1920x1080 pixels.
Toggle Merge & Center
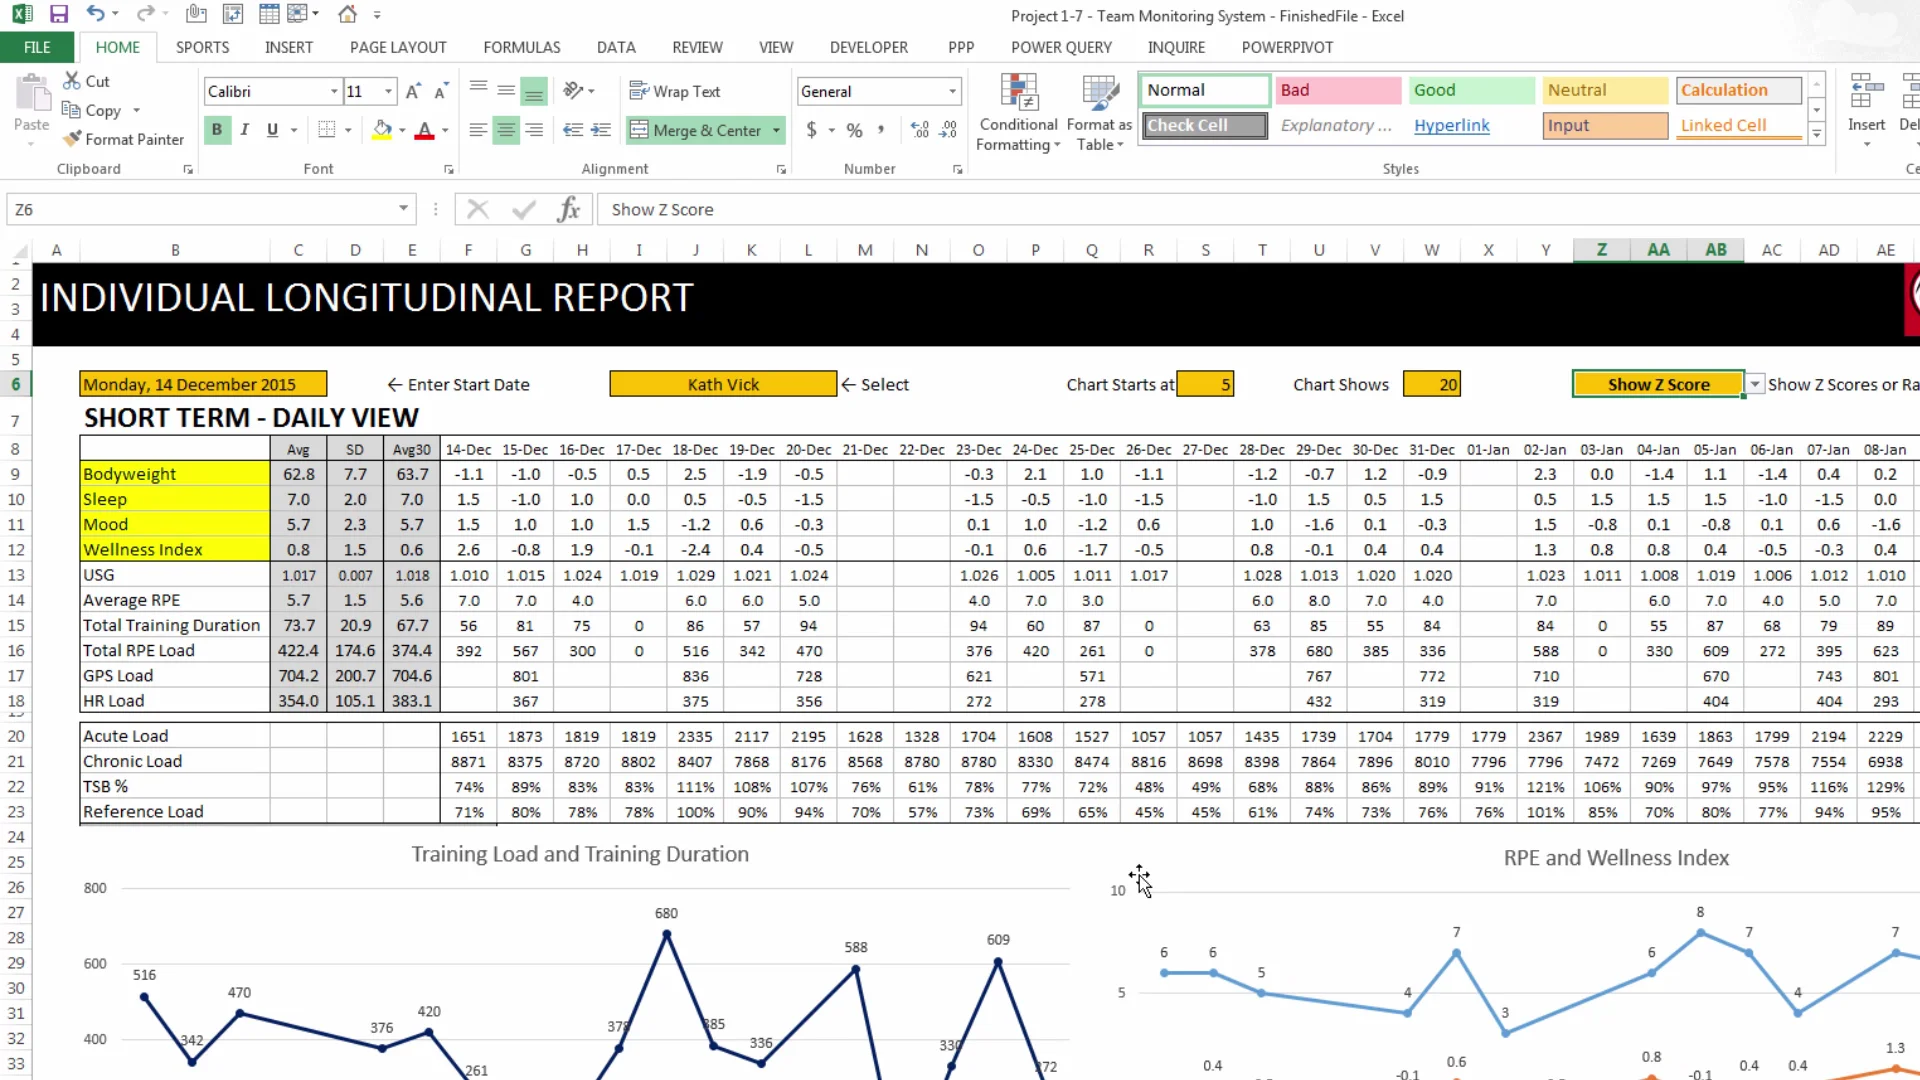coord(697,130)
